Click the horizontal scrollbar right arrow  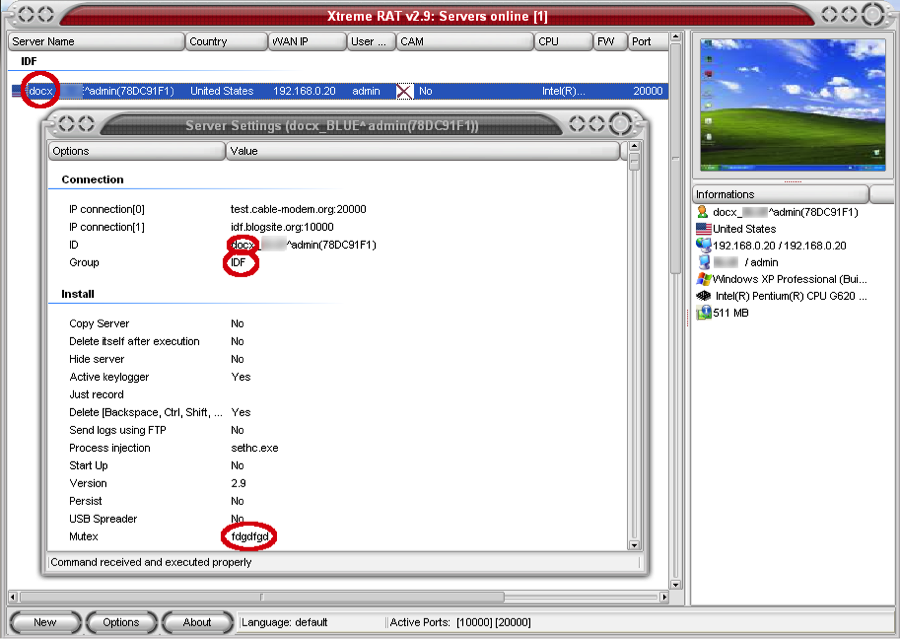tap(664, 598)
